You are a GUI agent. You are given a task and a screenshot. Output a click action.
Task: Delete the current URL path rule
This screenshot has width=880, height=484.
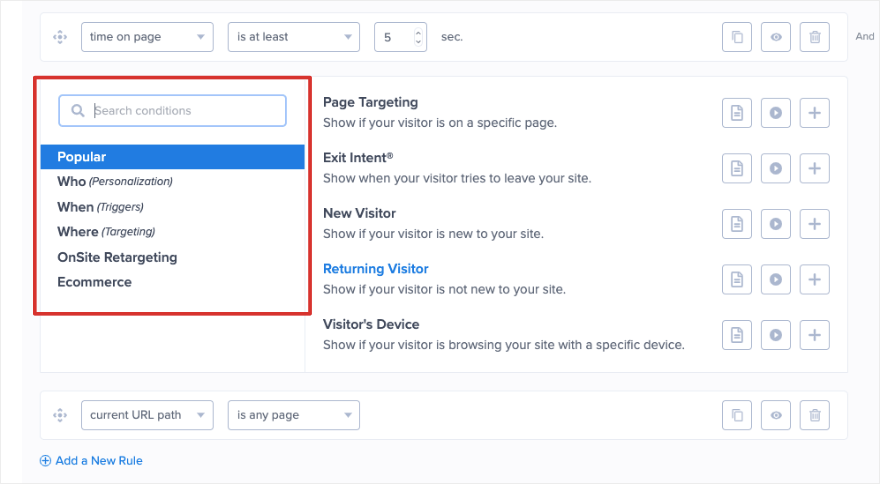coord(815,415)
